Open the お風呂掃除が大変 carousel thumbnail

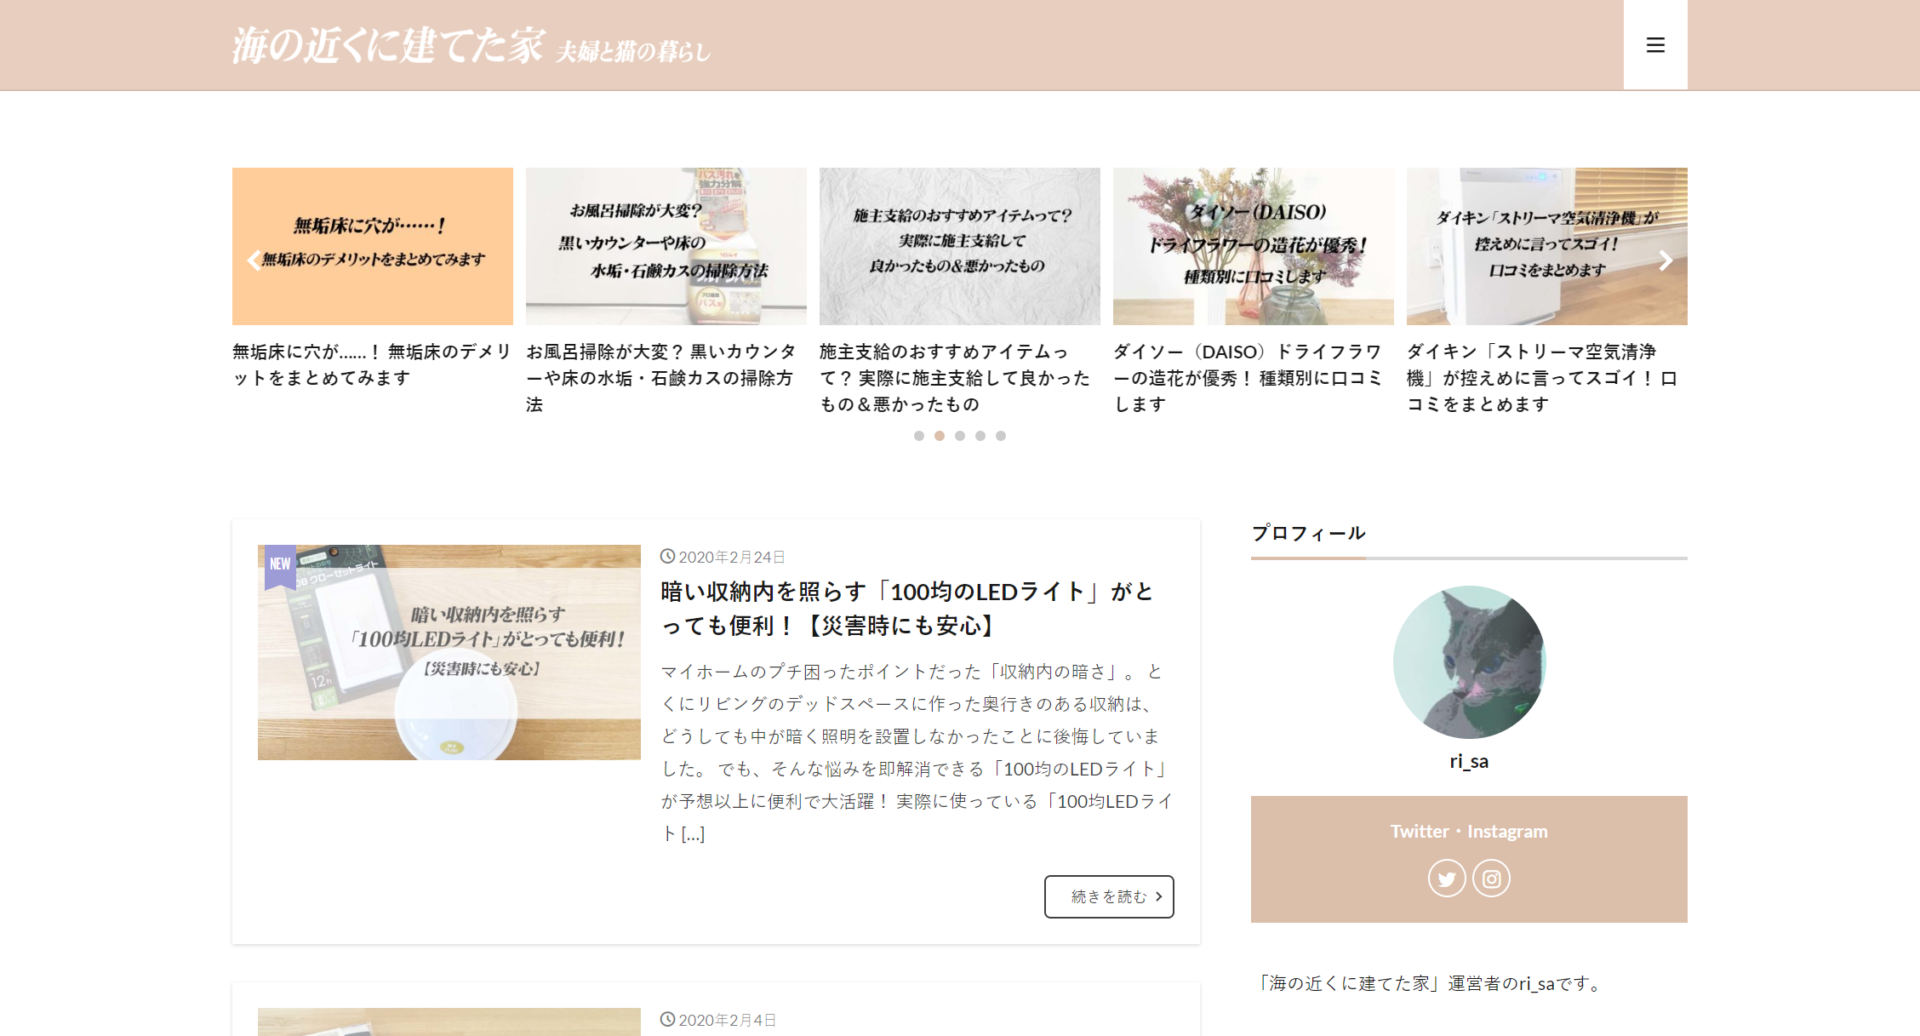click(666, 246)
